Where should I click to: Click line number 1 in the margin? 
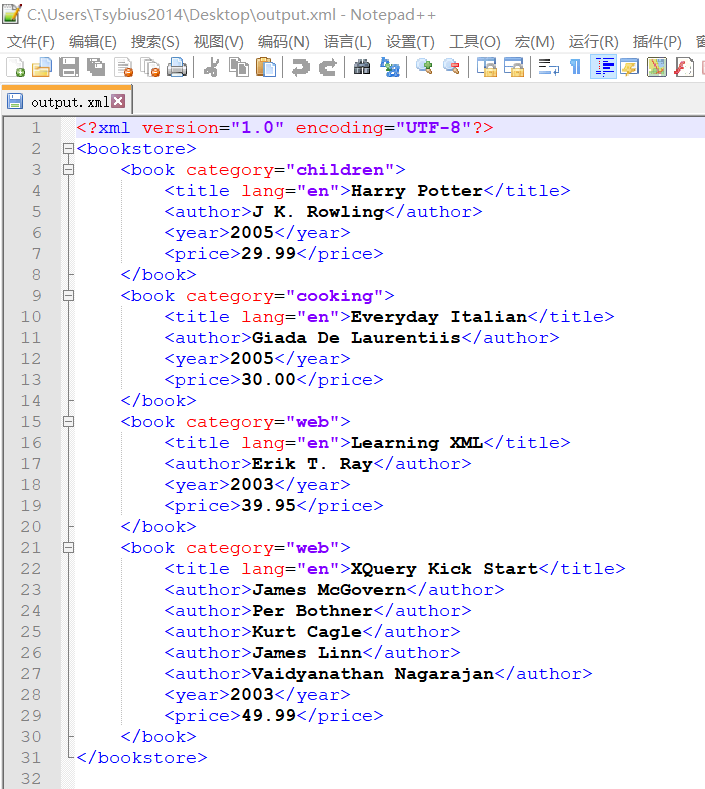(x=36, y=128)
